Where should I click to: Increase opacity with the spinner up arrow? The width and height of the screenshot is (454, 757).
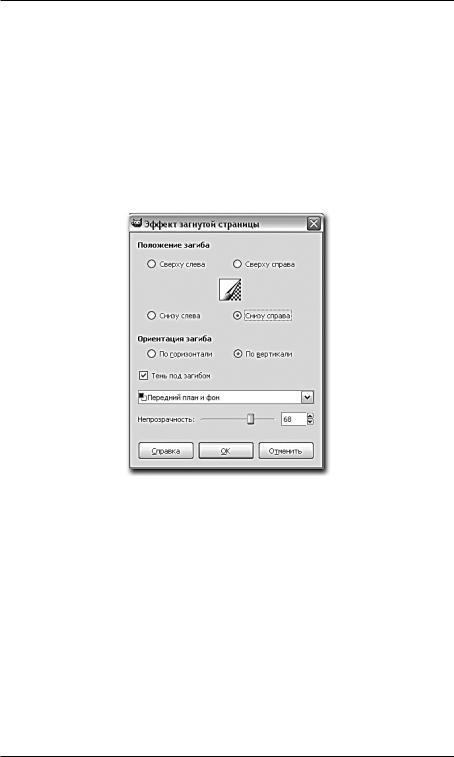coord(310,416)
